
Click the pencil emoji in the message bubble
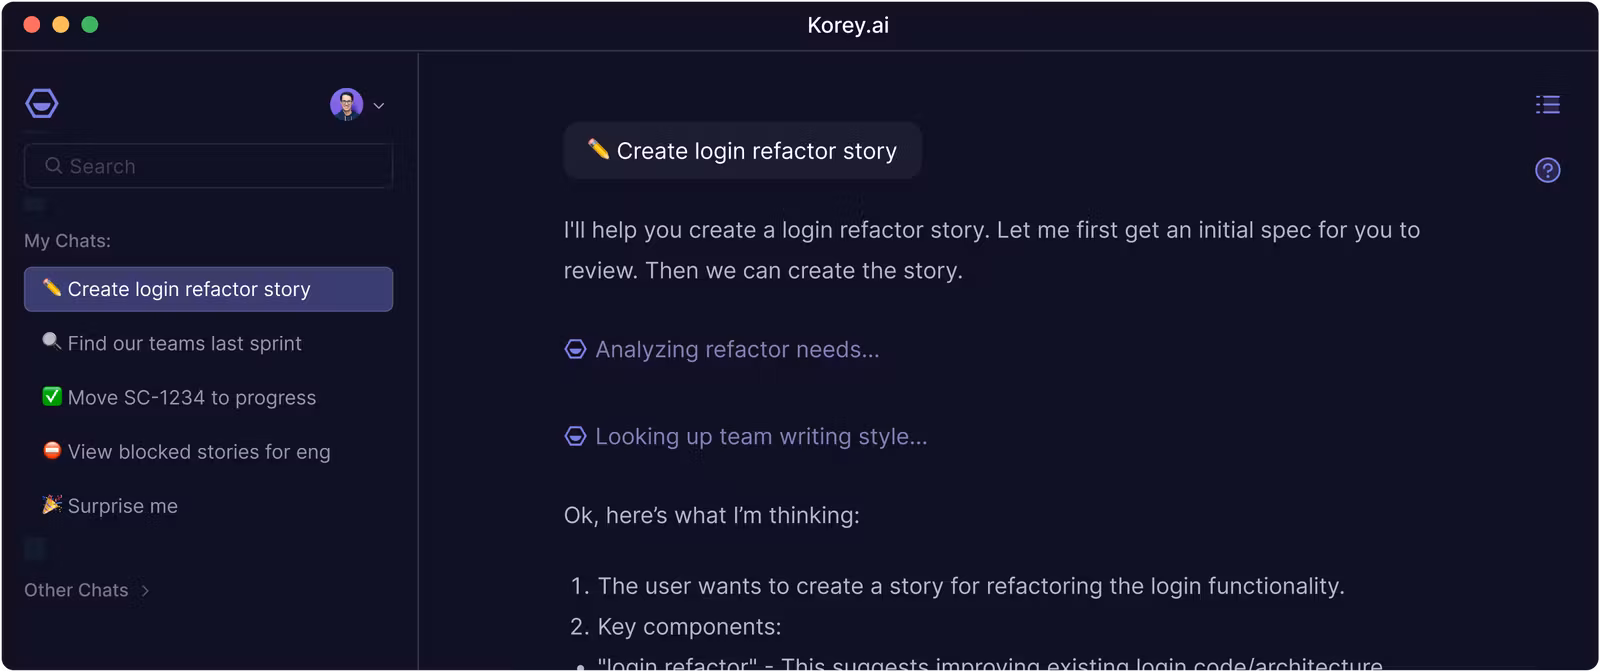(598, 149)
